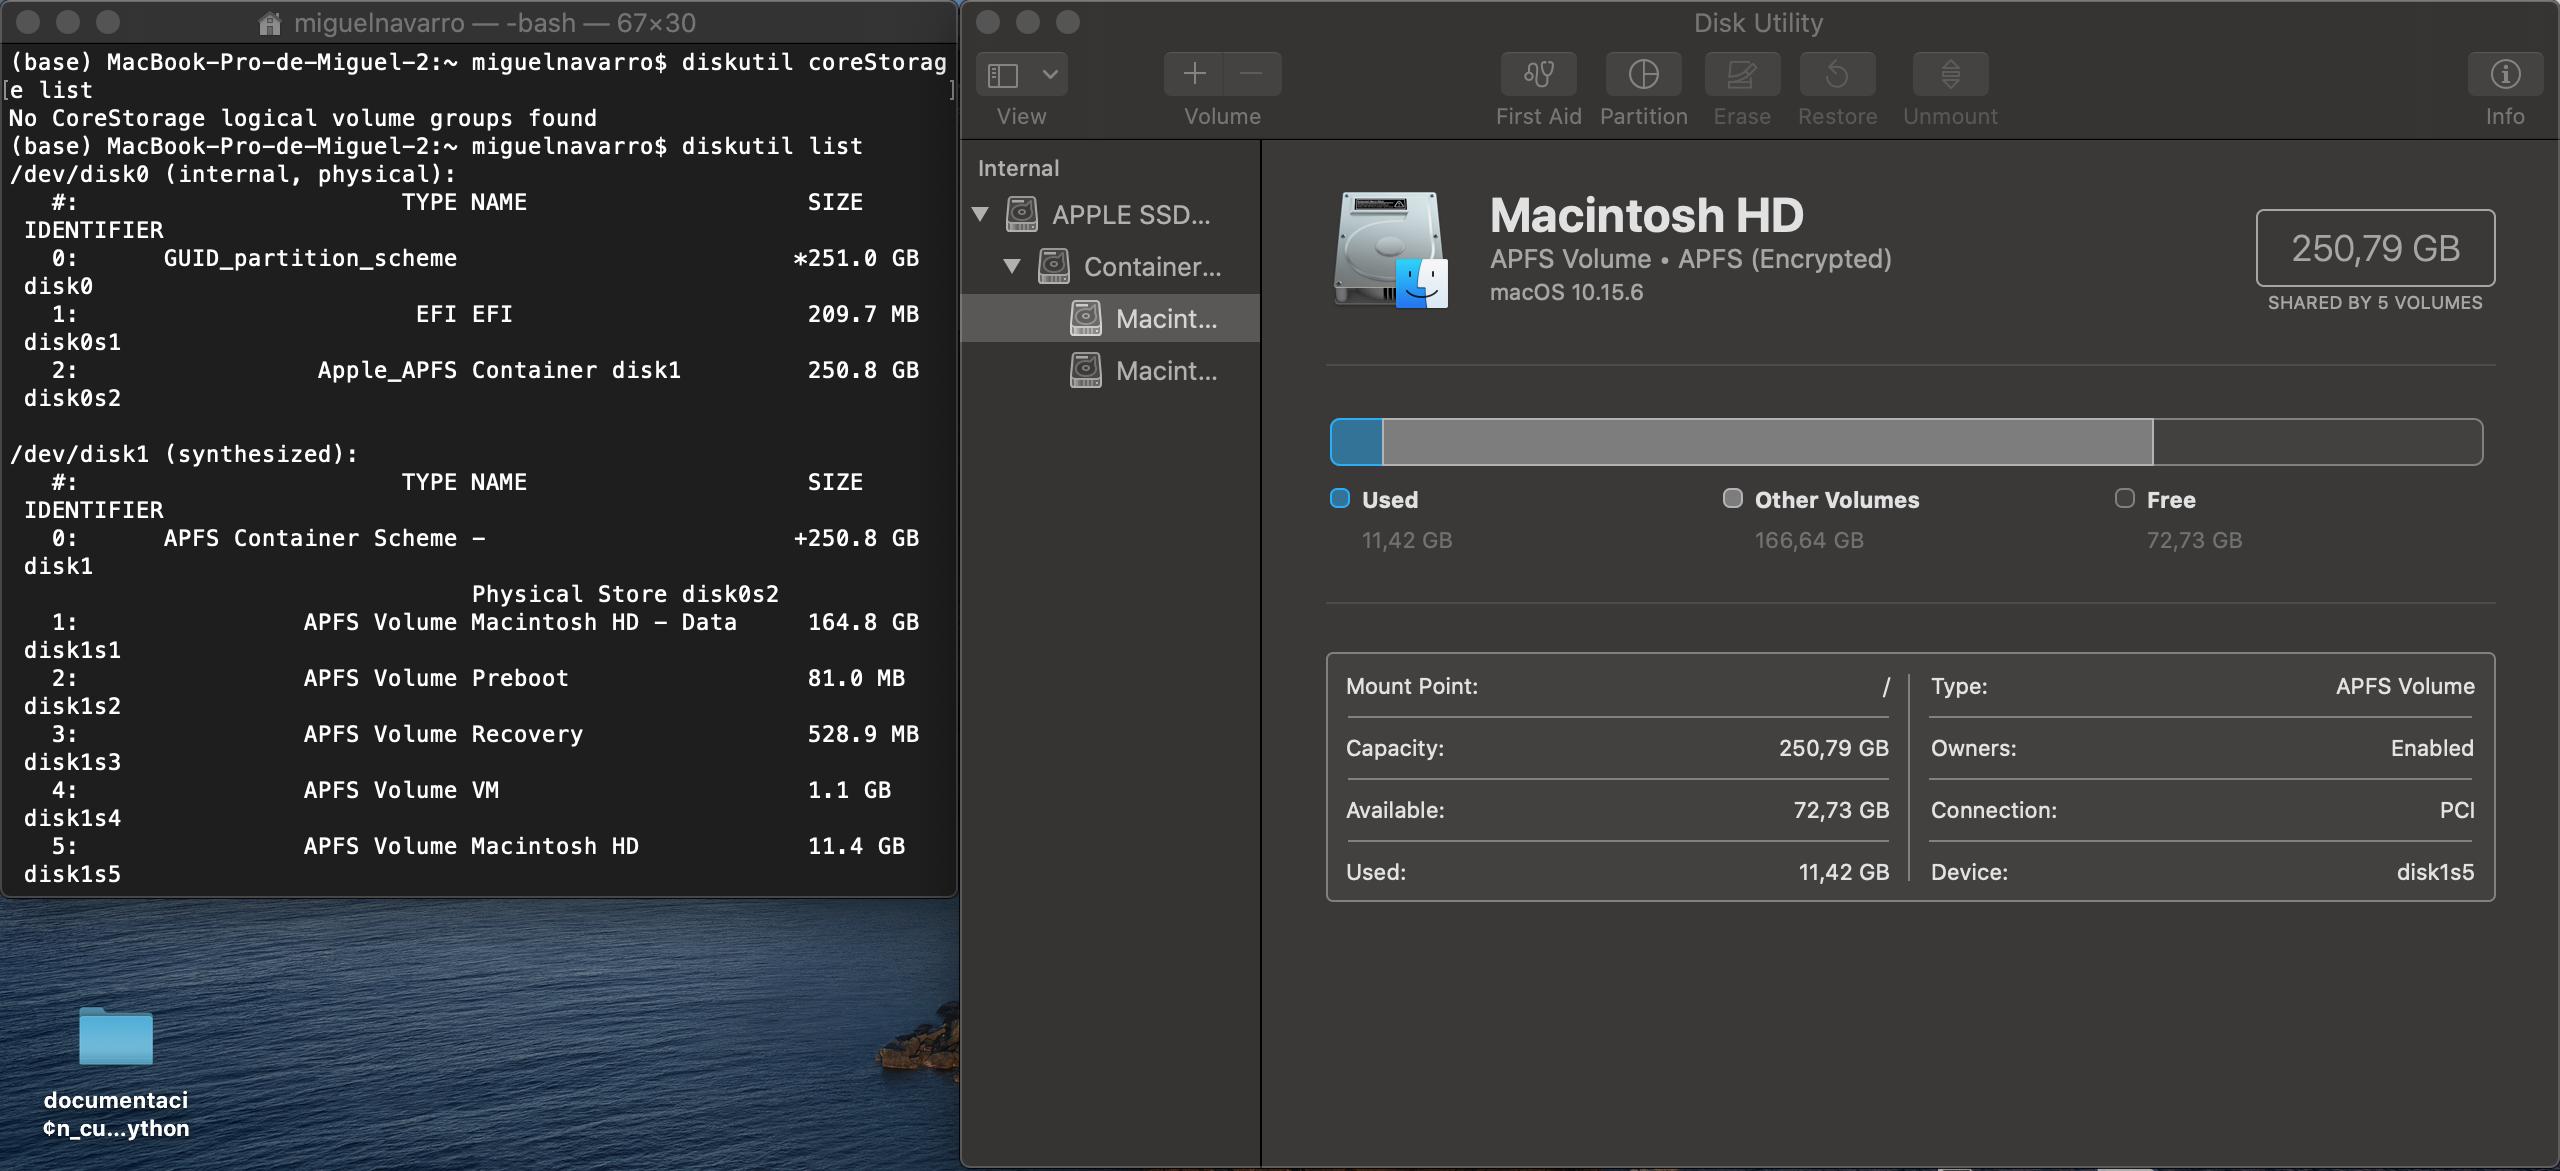Viewport: 2560px width, 1171px height.
Task: Click 'GUID_partition_scheme' in Terminal output
Action: point(310,258)
